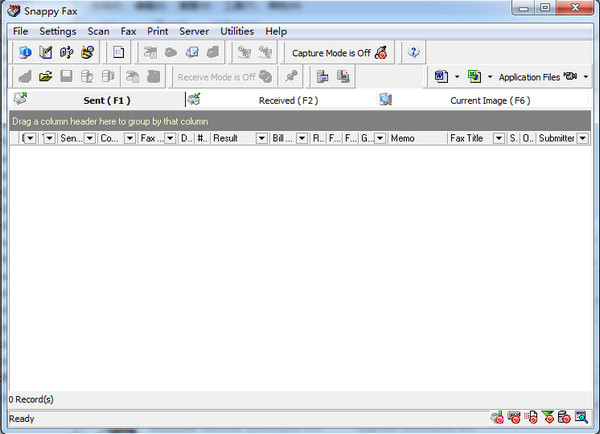Open the Word icon dropdown arrow

457,77
